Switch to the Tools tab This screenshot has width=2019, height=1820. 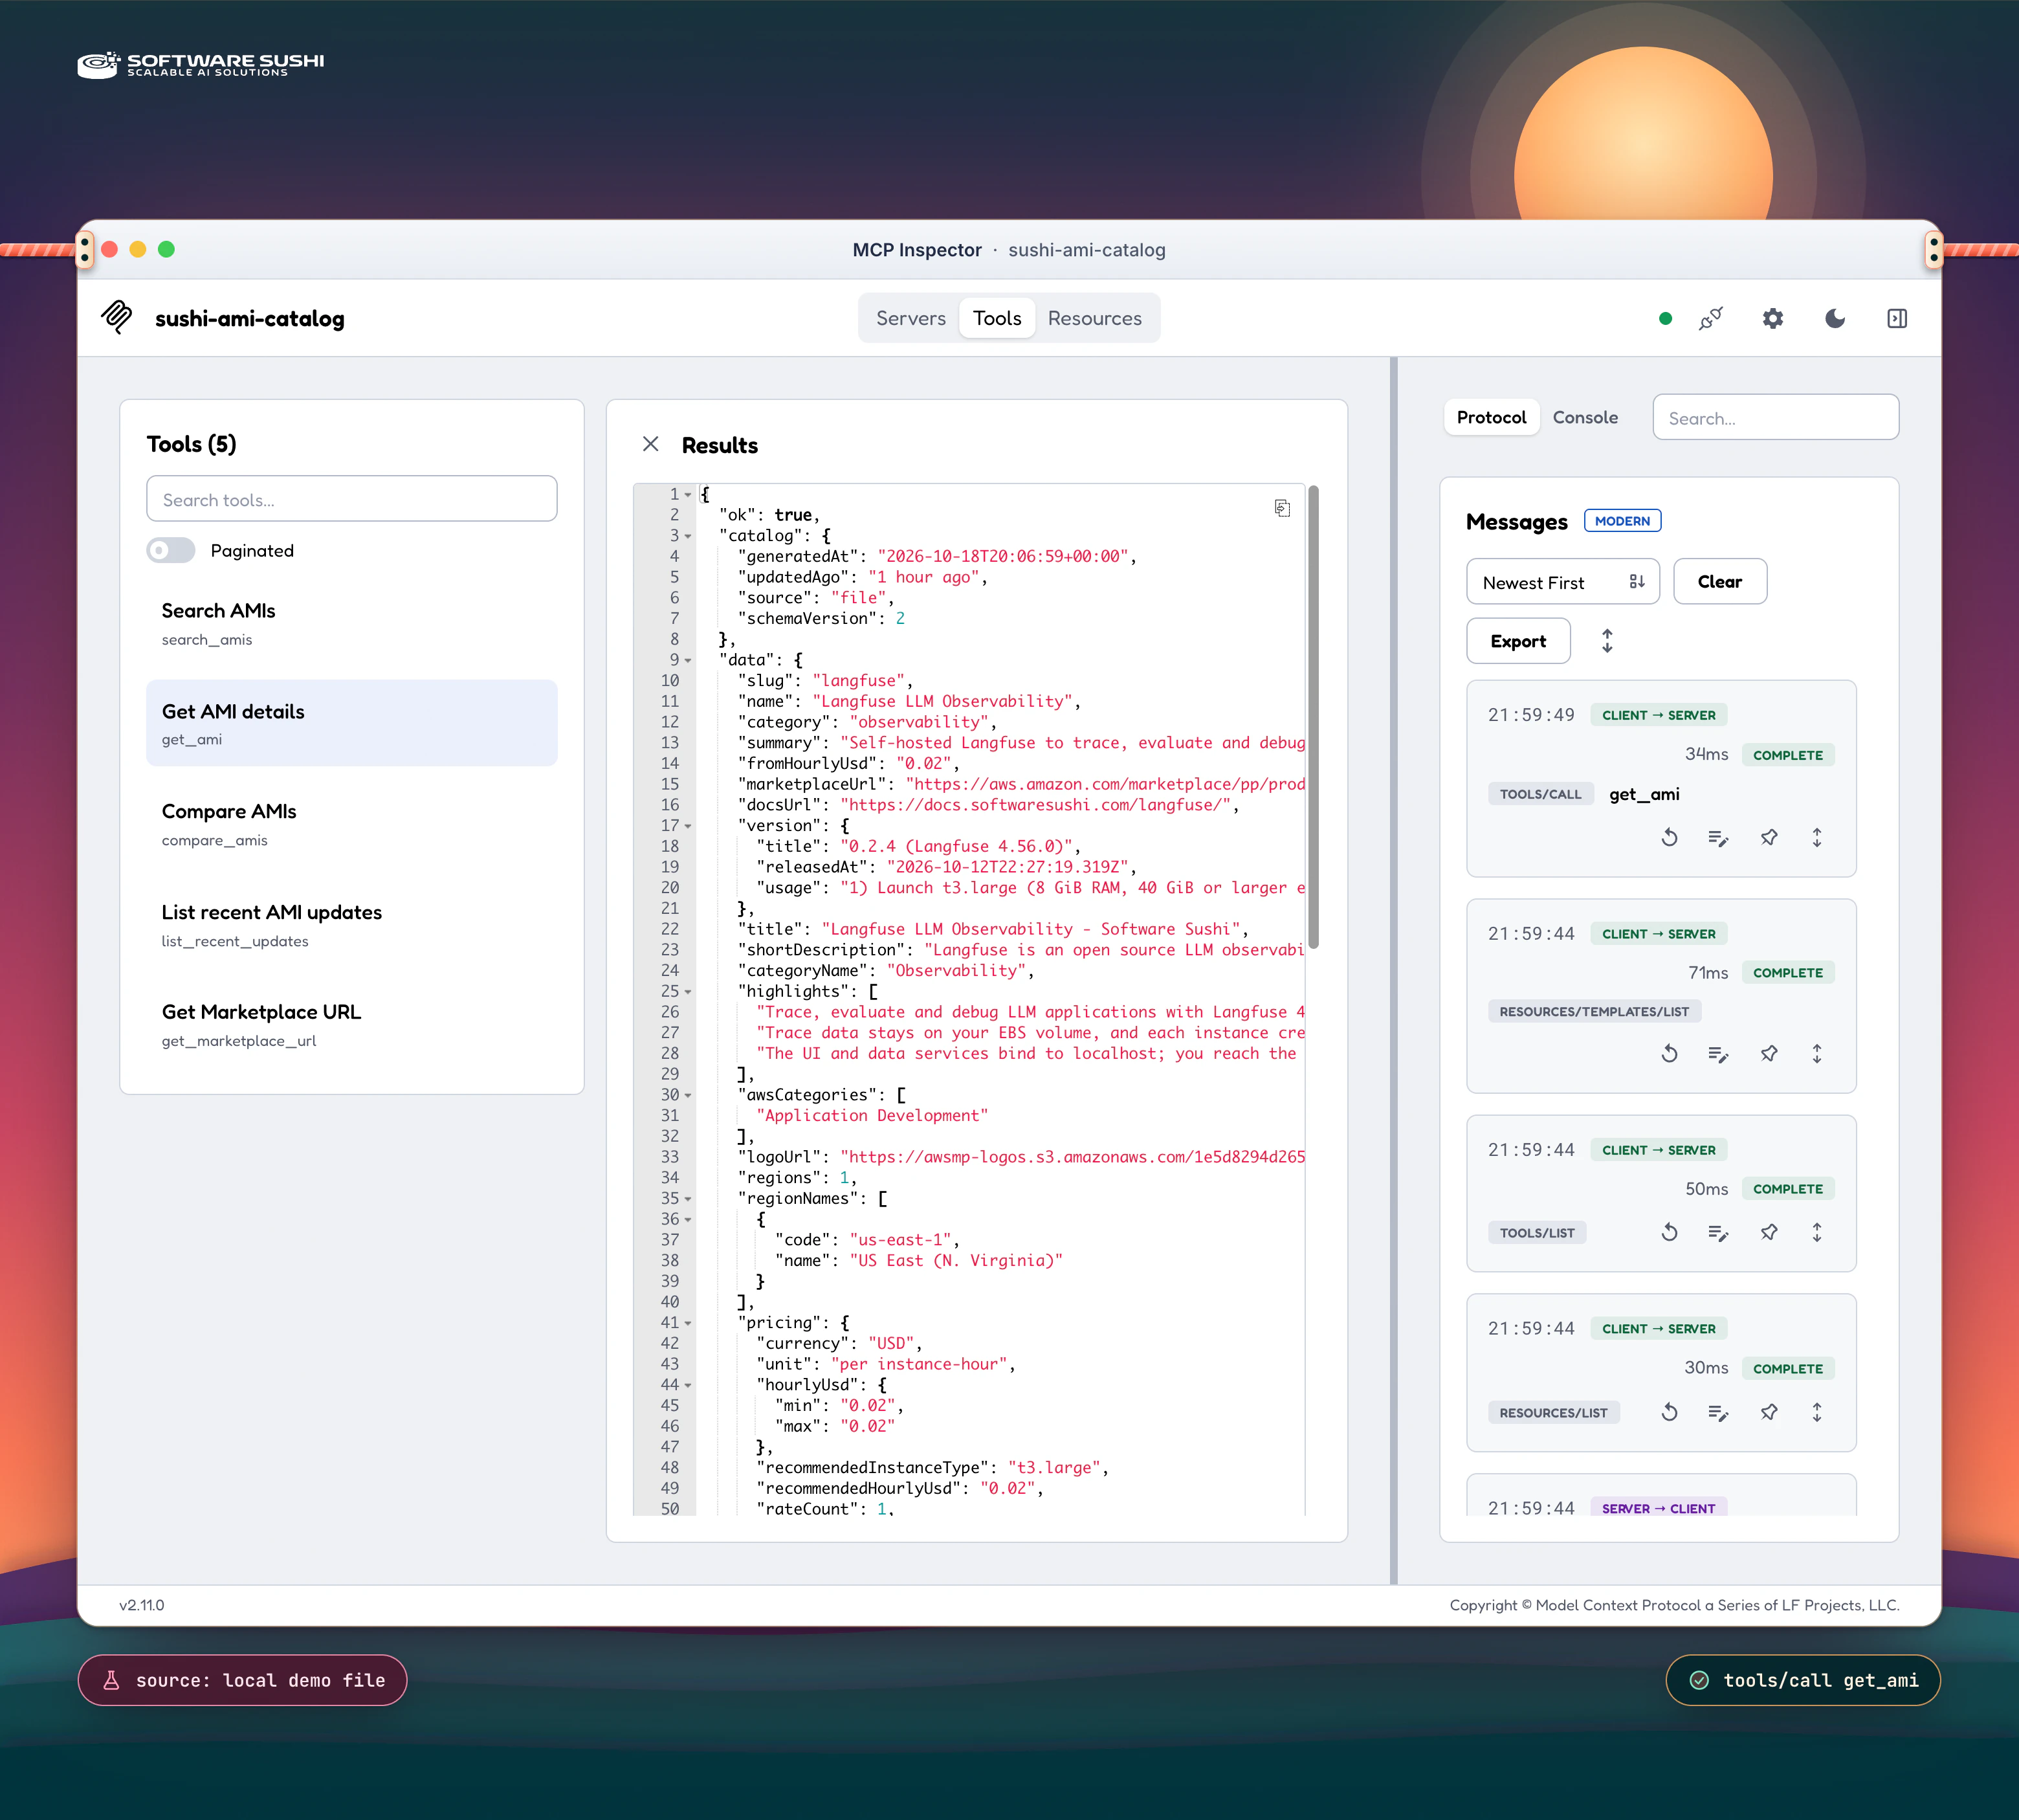coord(997,318)
